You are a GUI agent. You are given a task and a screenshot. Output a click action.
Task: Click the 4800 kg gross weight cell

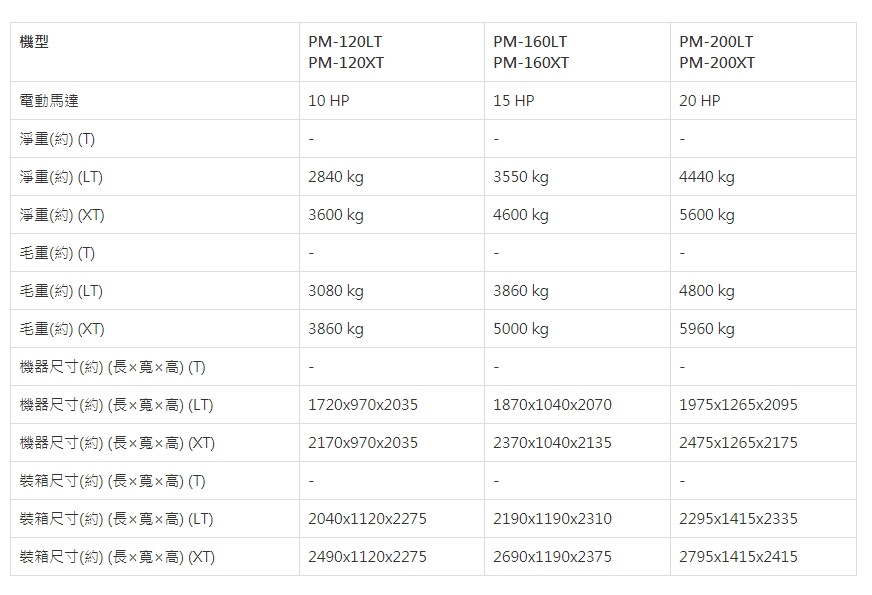(707, 291)
